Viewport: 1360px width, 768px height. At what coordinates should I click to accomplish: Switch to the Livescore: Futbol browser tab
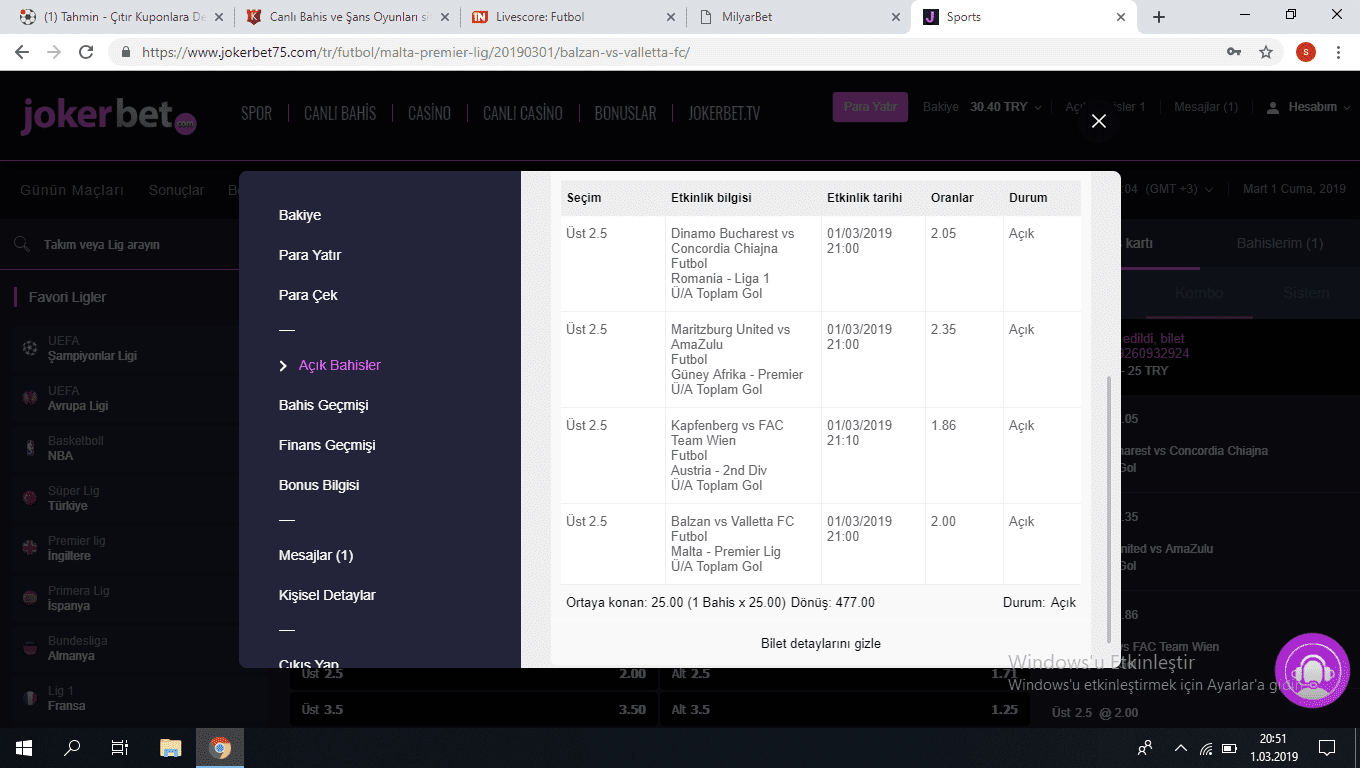pyautogui.click(x=573, y=17)
